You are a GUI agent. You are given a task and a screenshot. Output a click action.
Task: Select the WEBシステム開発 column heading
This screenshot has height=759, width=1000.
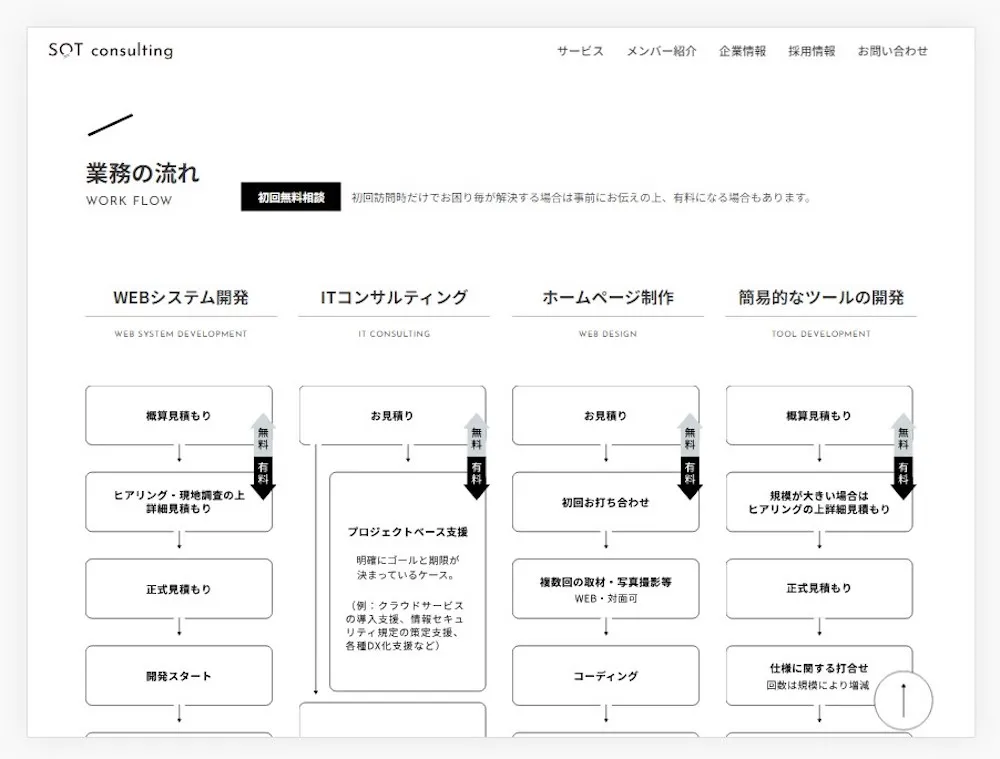click(181, 298)
